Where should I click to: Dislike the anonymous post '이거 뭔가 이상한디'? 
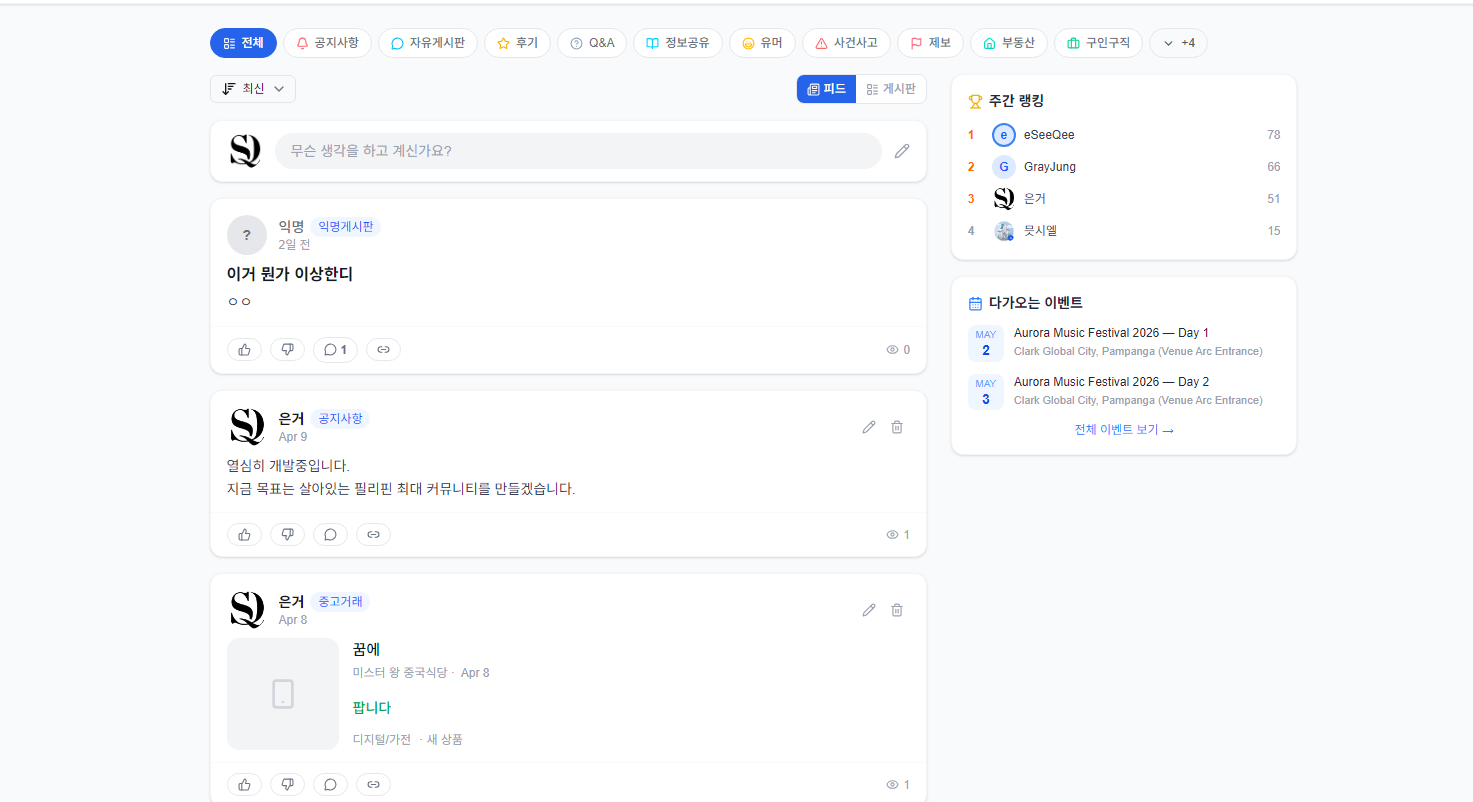coord(287,350)
